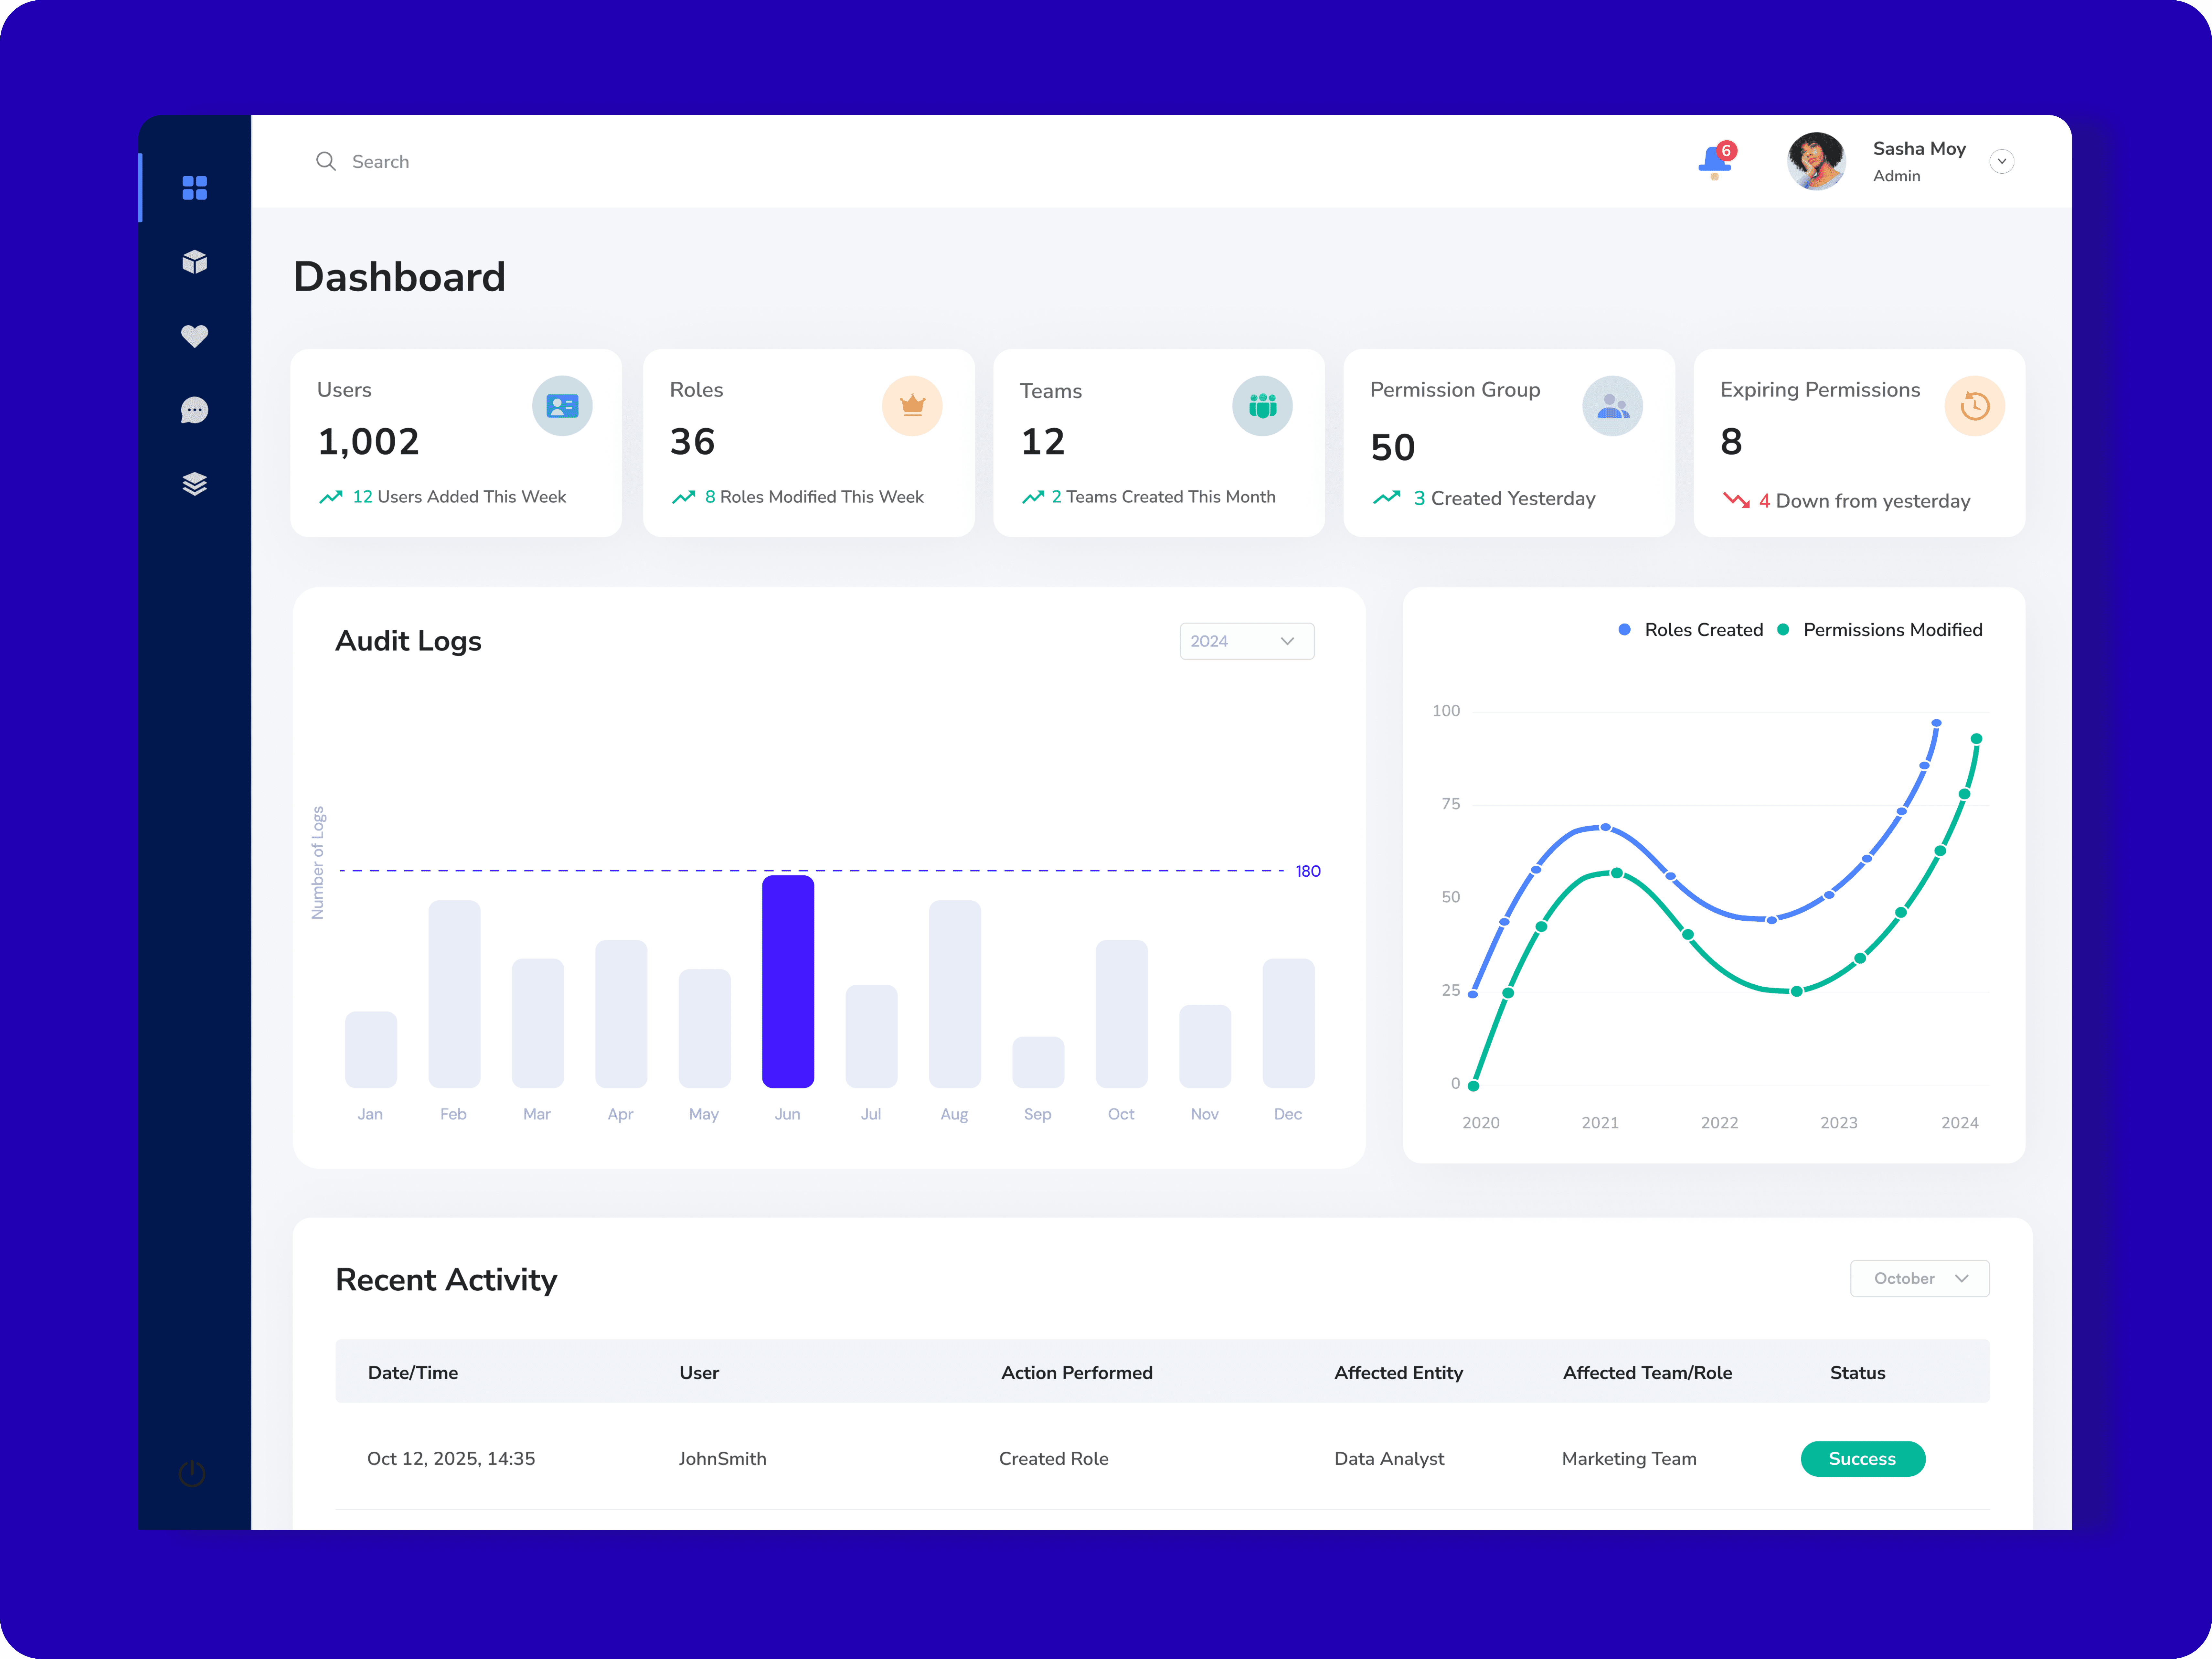The height and width of the screenshot is (1659, 2212).
Task: Select the Feb bar in Audit Logs
Action: pos(454,994)
